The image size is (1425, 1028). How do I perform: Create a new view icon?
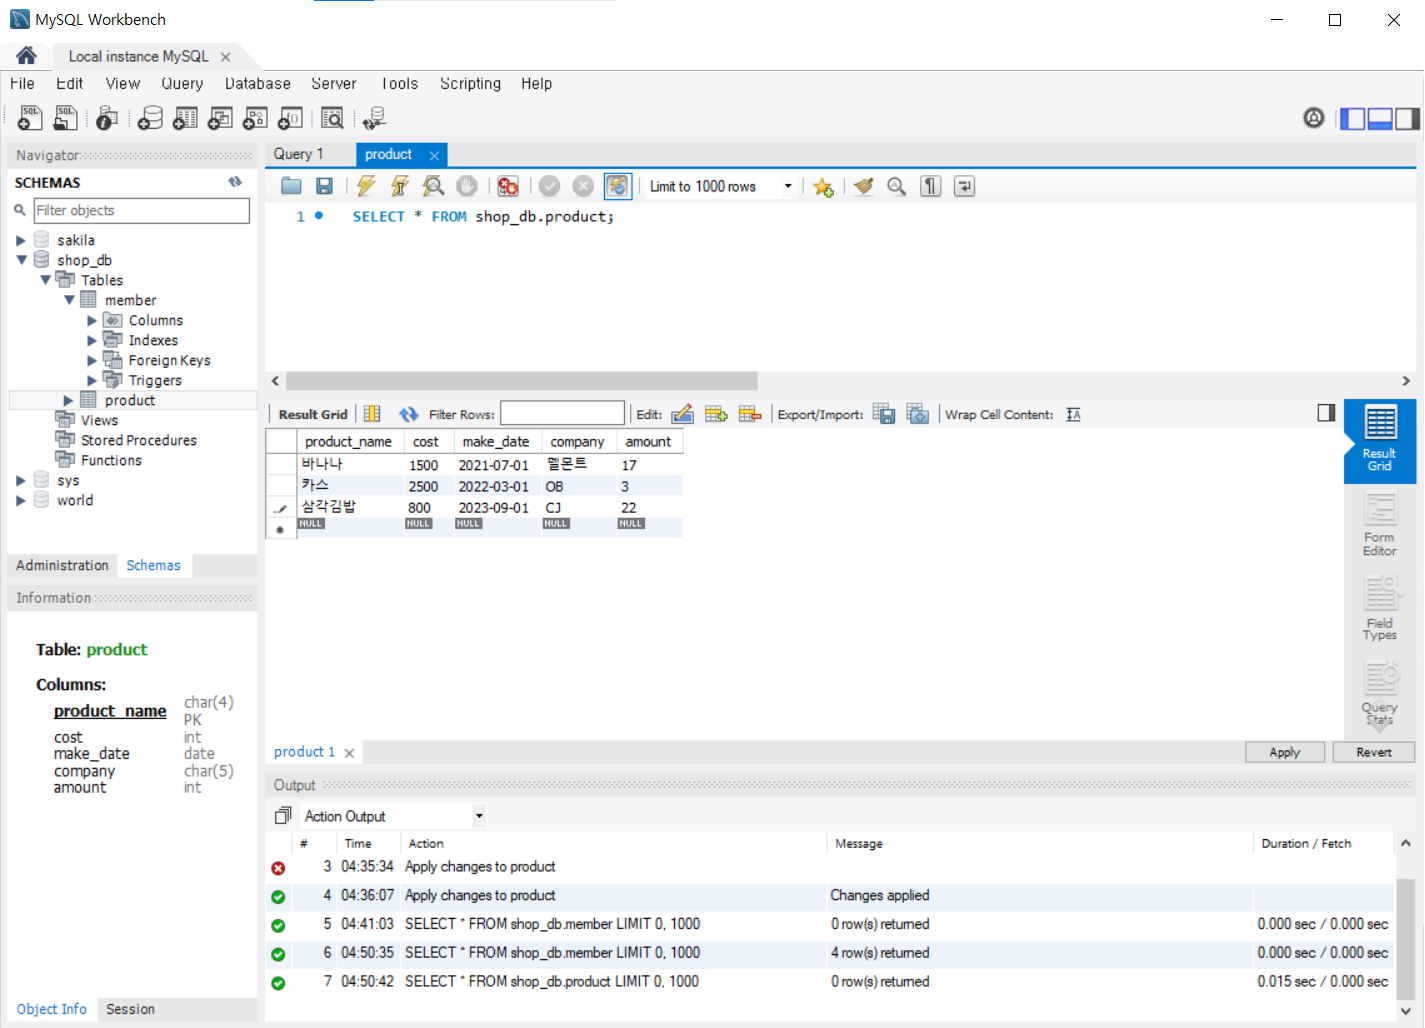click(x=220, y=118)
